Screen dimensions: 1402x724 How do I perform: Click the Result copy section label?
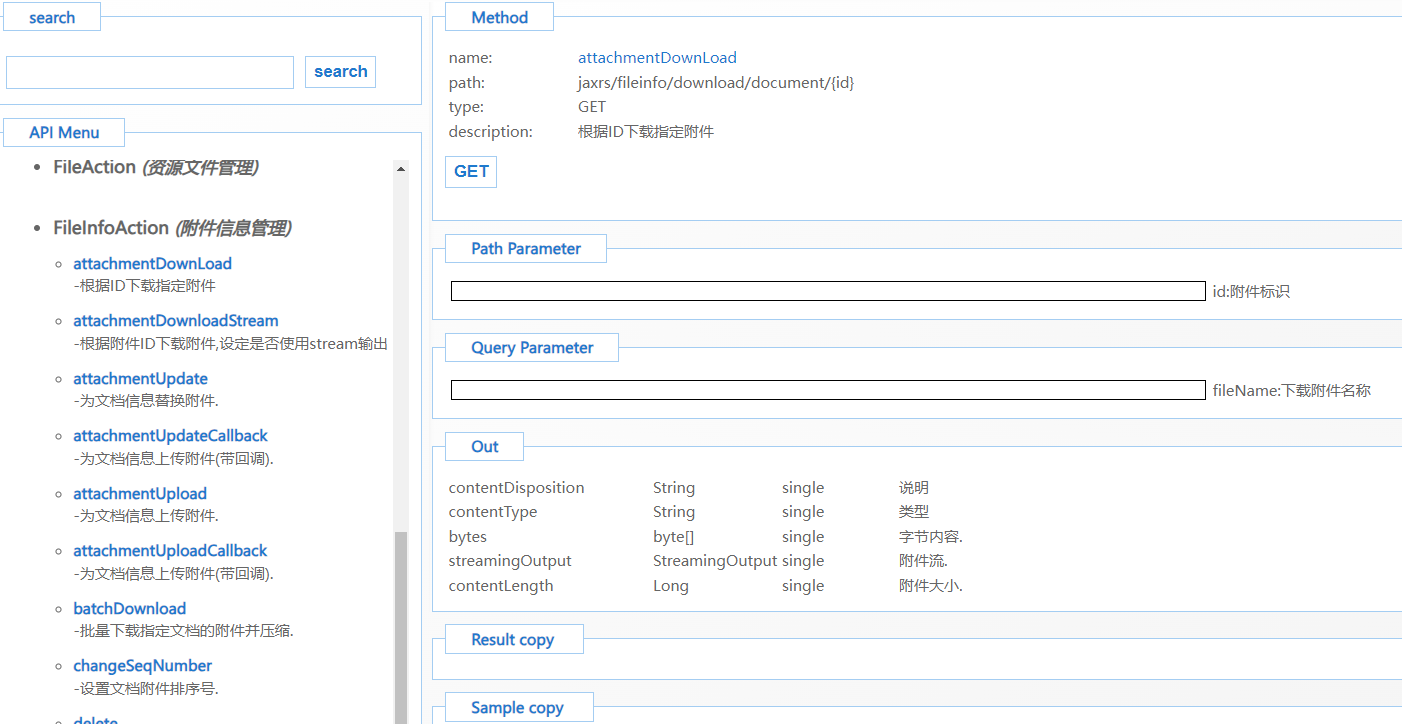tap(512, 640)
